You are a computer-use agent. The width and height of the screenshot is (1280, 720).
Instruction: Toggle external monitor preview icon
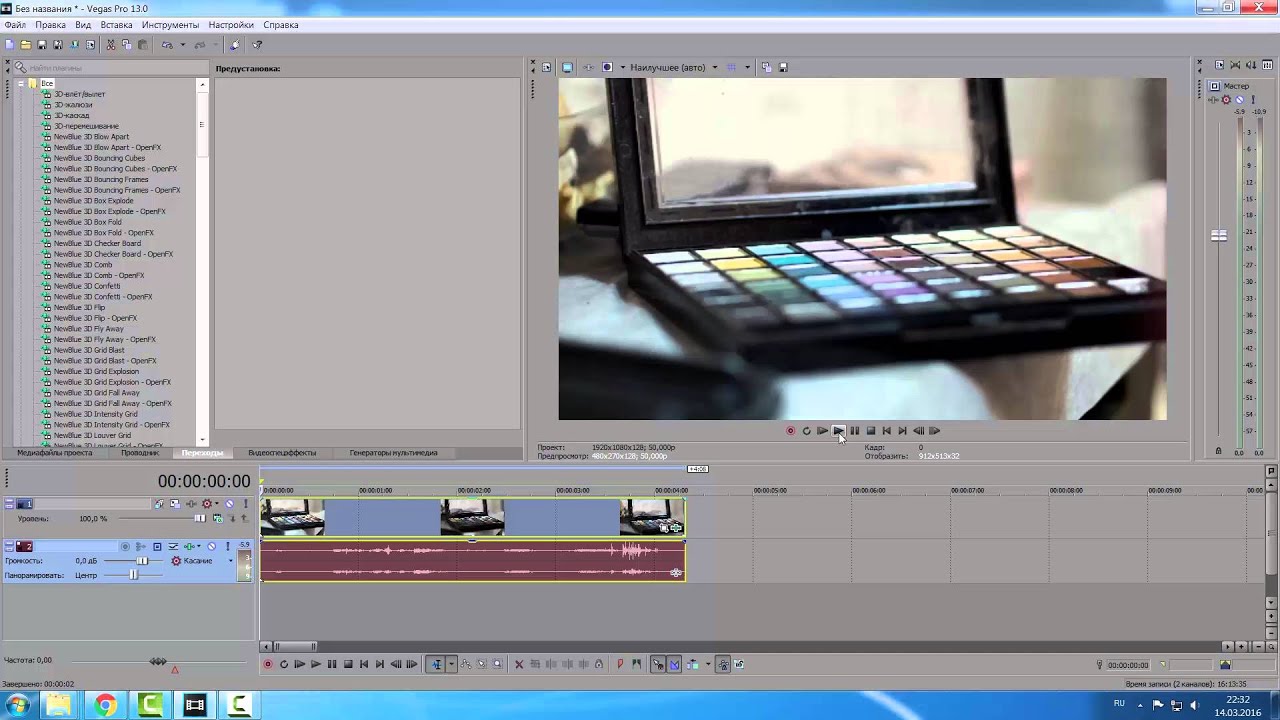[x=567, y=67]
